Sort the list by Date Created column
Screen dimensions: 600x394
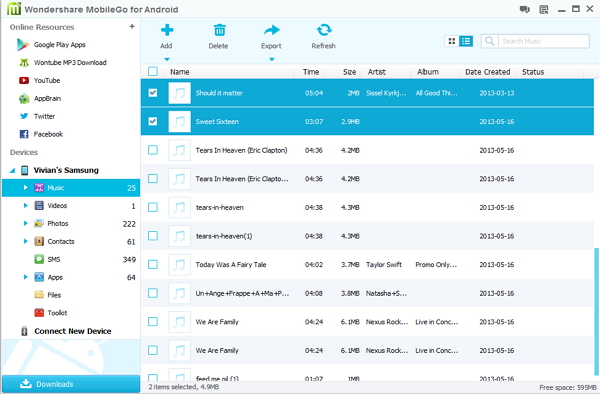click(x=488, y=72)
